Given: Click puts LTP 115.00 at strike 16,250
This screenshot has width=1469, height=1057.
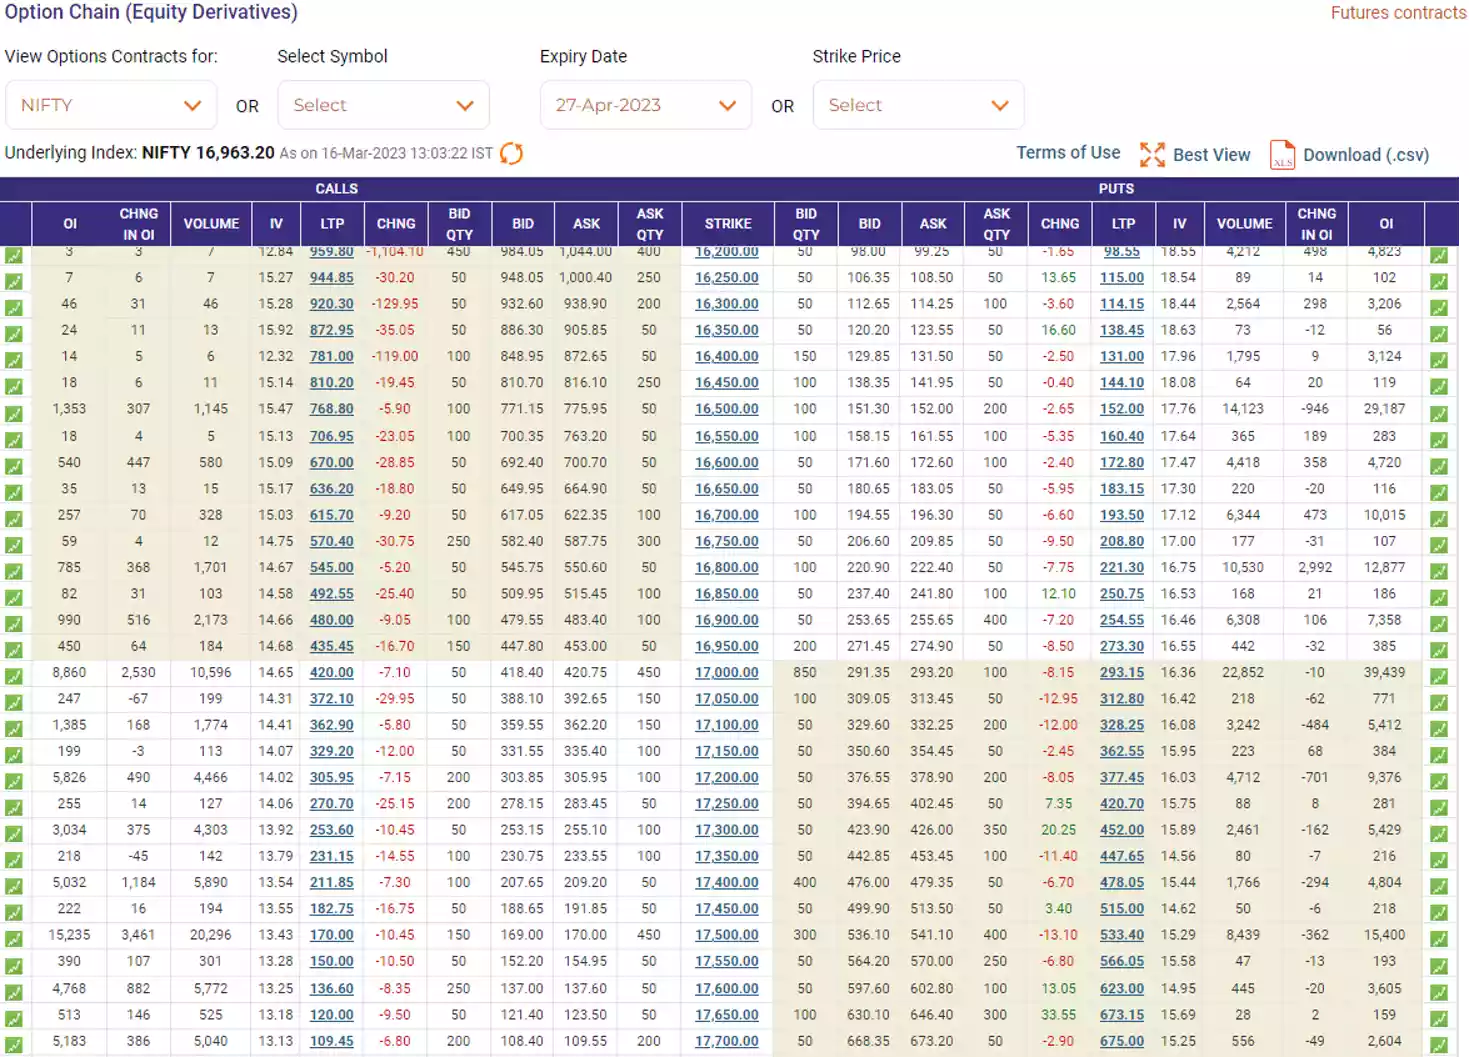Looking at the screenshot, I should coord(1122,277).
